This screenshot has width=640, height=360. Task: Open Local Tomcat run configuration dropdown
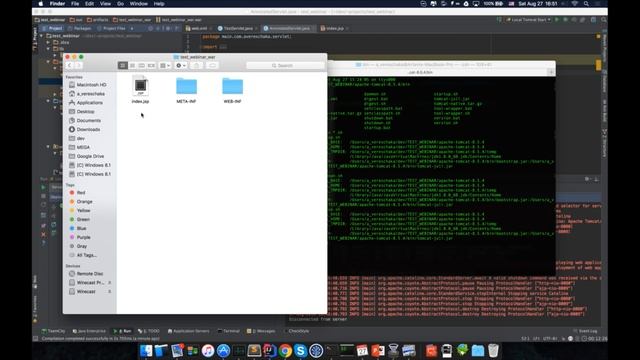tap(529, 20)
